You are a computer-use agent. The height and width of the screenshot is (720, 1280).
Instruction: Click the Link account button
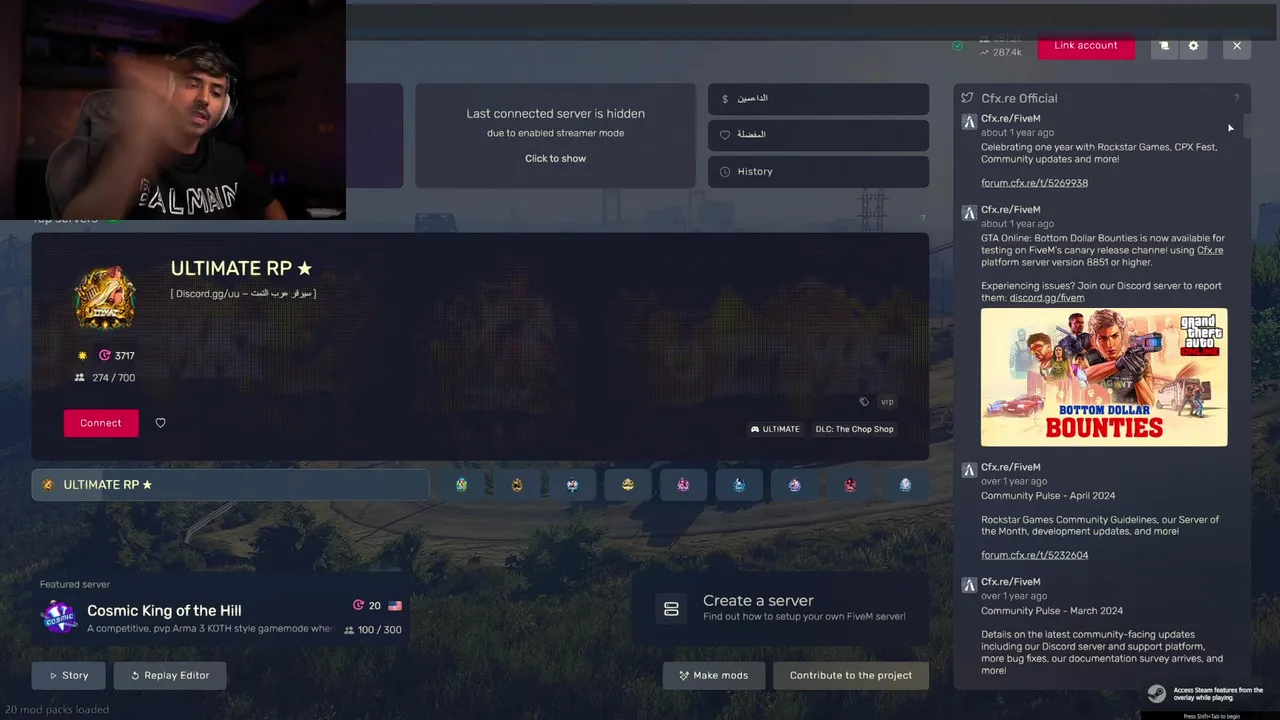(x=1086, y=46)
